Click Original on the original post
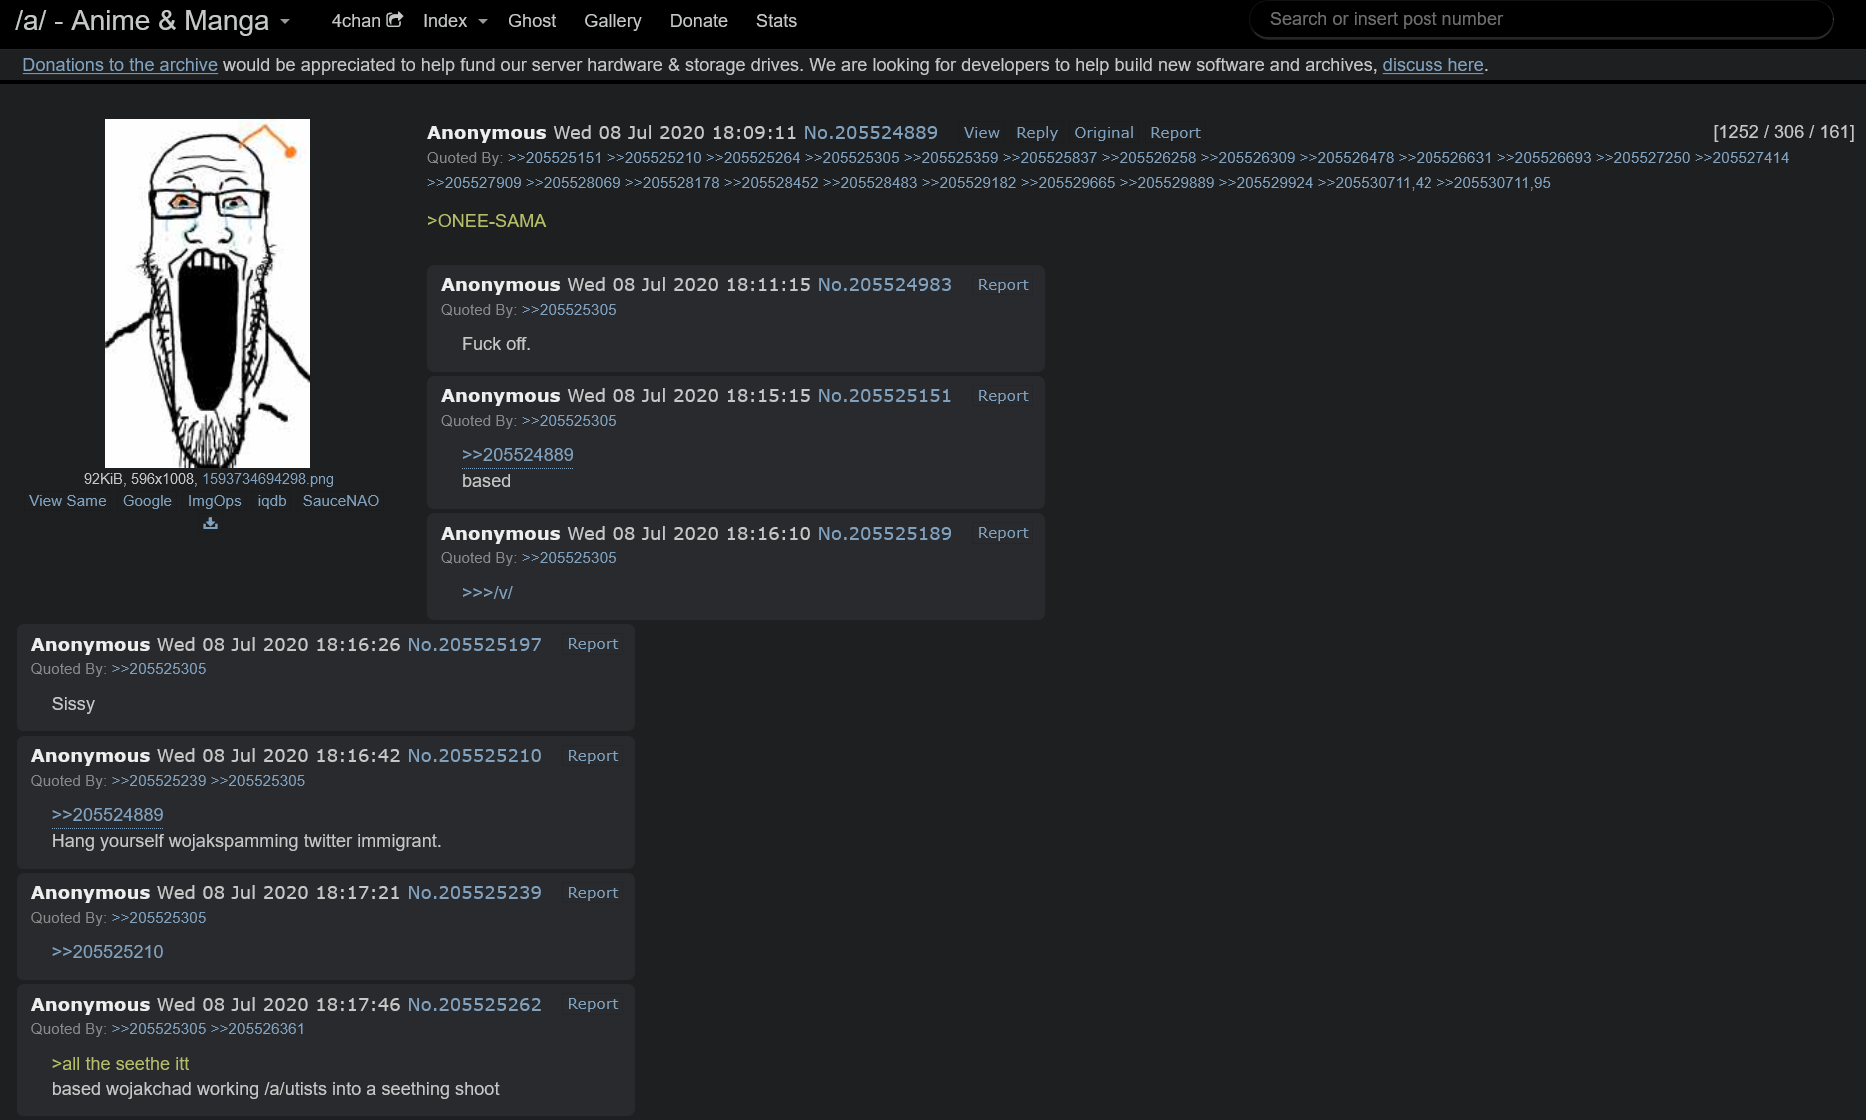The height and width of the screenshot is (1120, 1866). (1104, 133)
